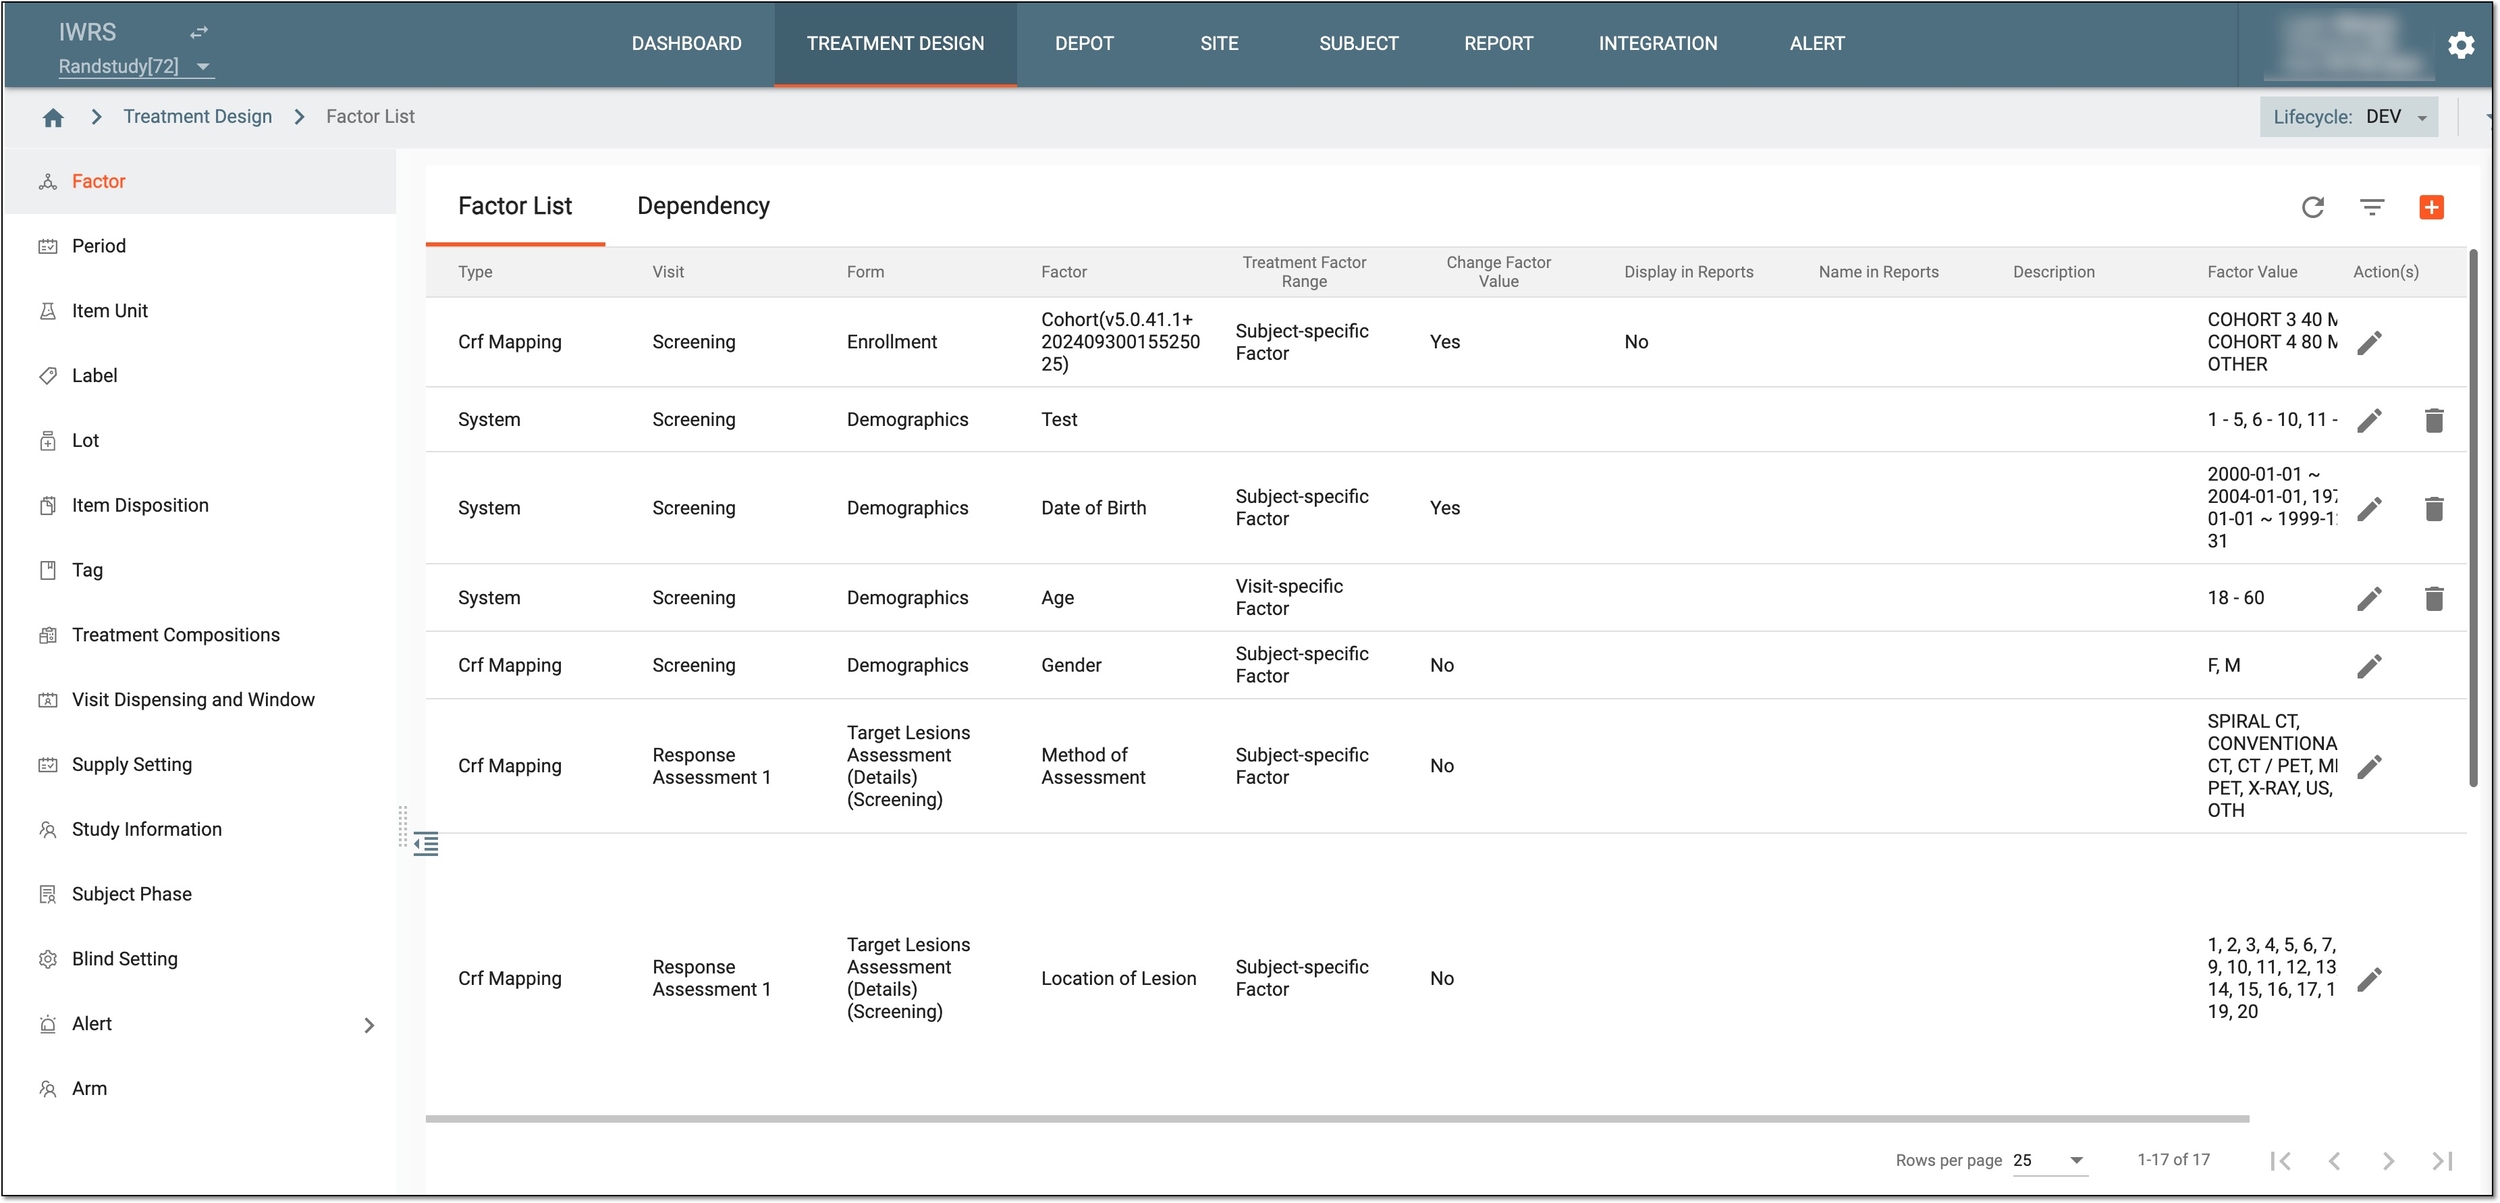2500x1203 pixels.
Task: Open Blind Setting in the sidebar
Action: tap(199, 959)
